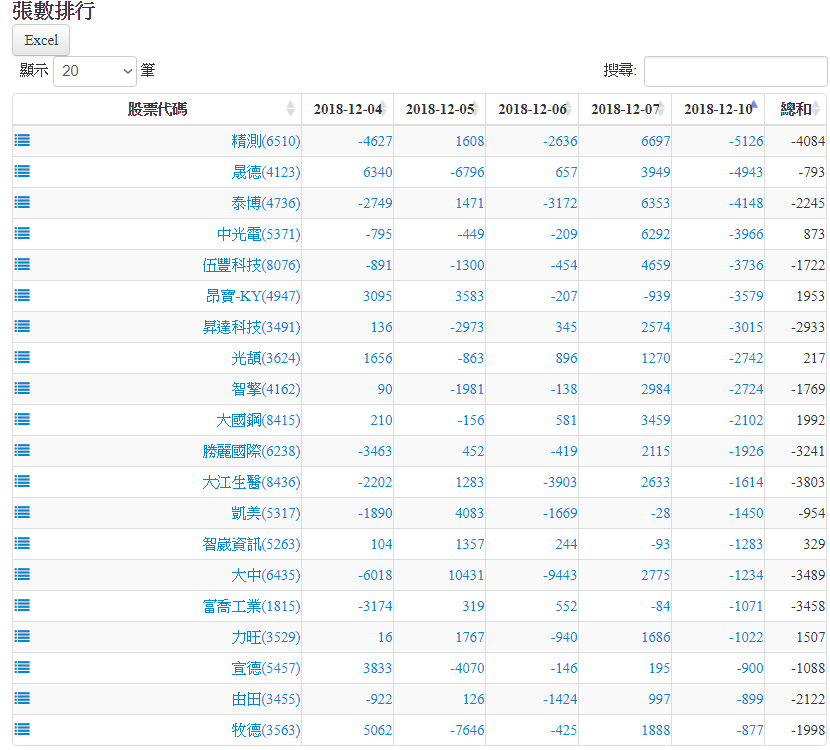Open the 伍豐科技(8076) stock link
Viewport: 830px width, 750px height.
(250, 266)
